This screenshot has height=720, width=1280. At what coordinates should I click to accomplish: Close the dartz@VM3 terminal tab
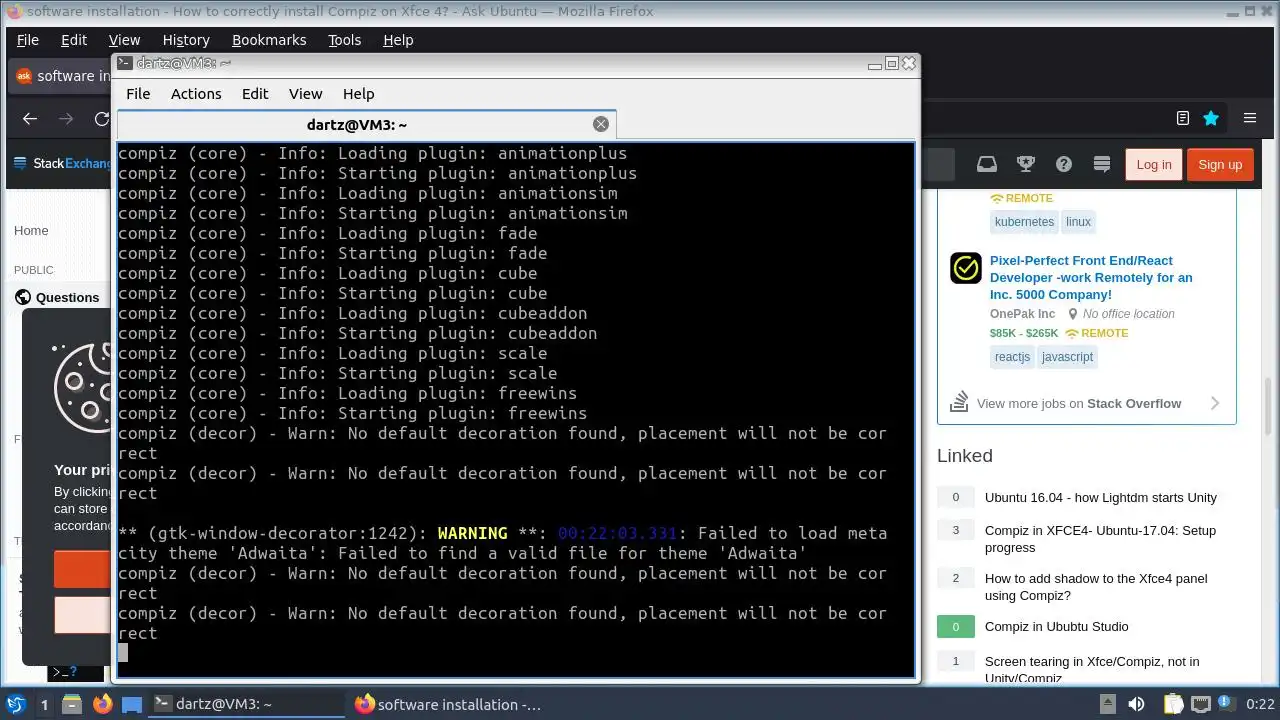point(600,124)
